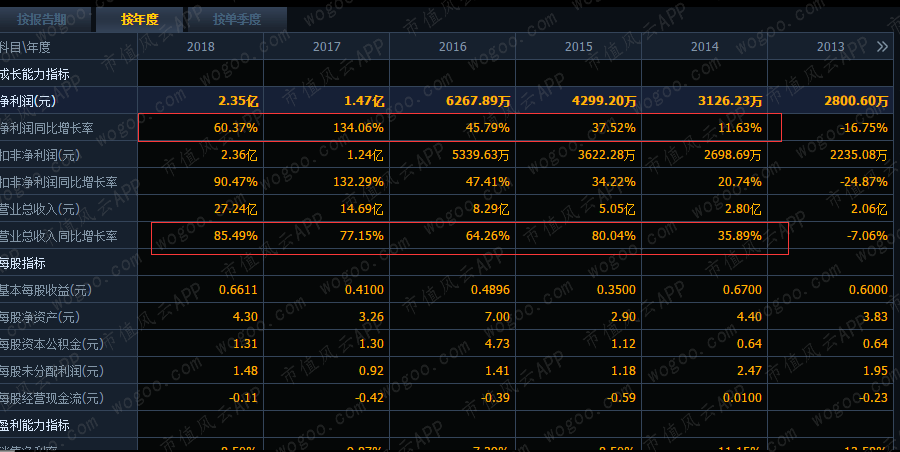Click the 营业总收入同比增长率 row label
The width and height of the screenshot is (900, 452).
pos(59,236)
